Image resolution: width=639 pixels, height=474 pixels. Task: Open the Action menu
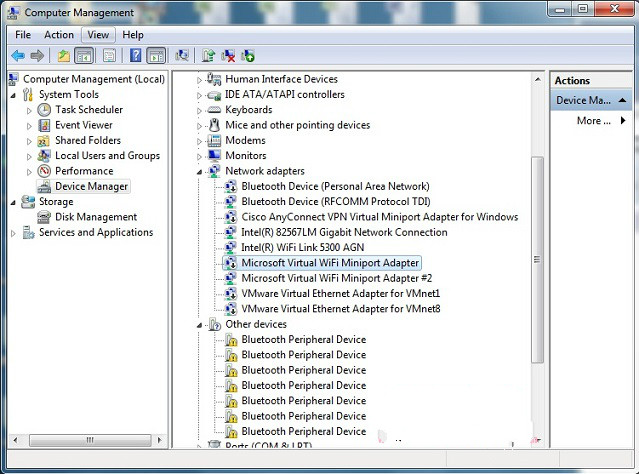(x=59, y=35)
